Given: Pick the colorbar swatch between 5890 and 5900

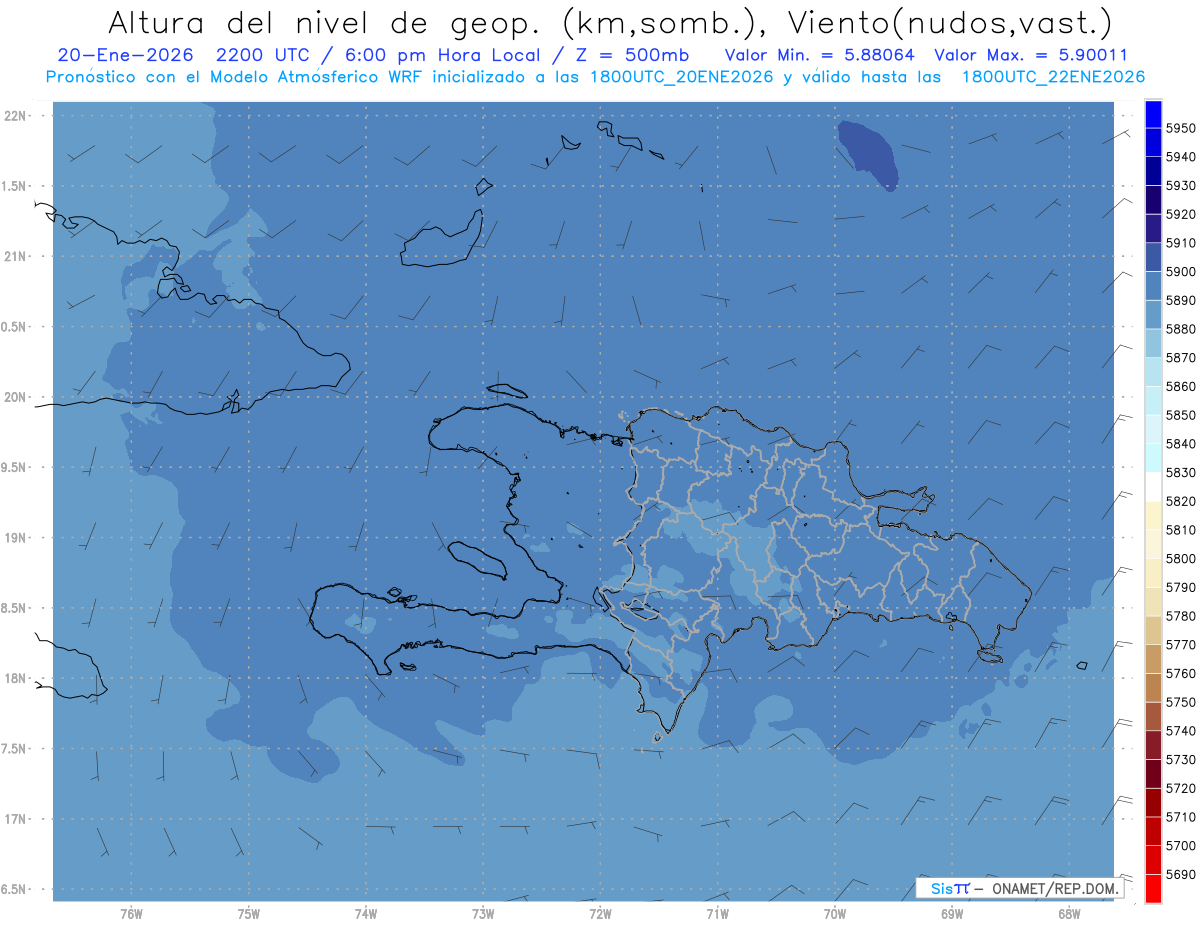Looking at the screenshot, I should tap(1153, 286).
